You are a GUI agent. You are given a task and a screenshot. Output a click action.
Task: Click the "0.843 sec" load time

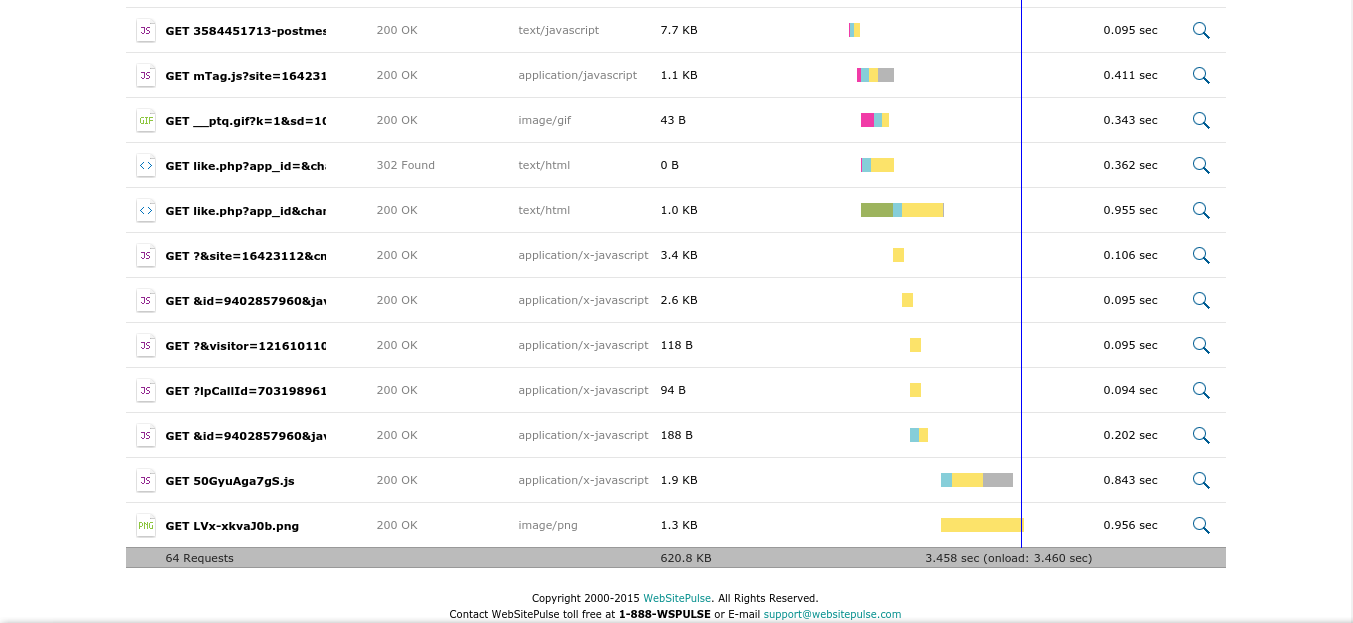click(1130, 480)
